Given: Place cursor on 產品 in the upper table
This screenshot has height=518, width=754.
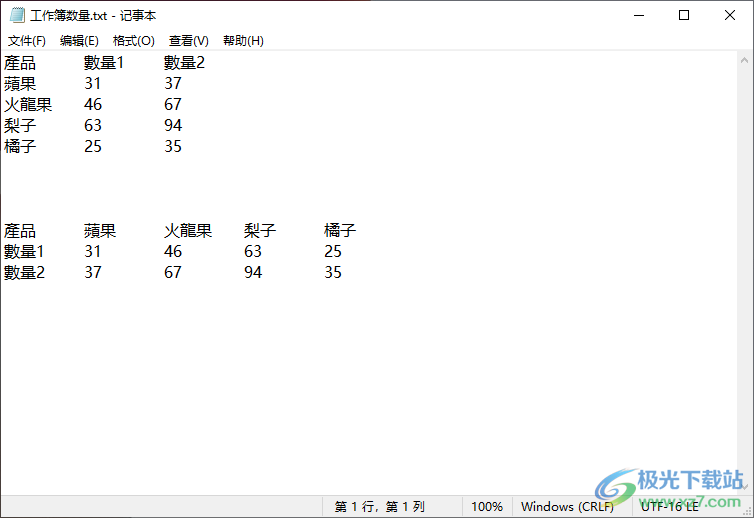Looking at the screenshot, I should point(20,63).
